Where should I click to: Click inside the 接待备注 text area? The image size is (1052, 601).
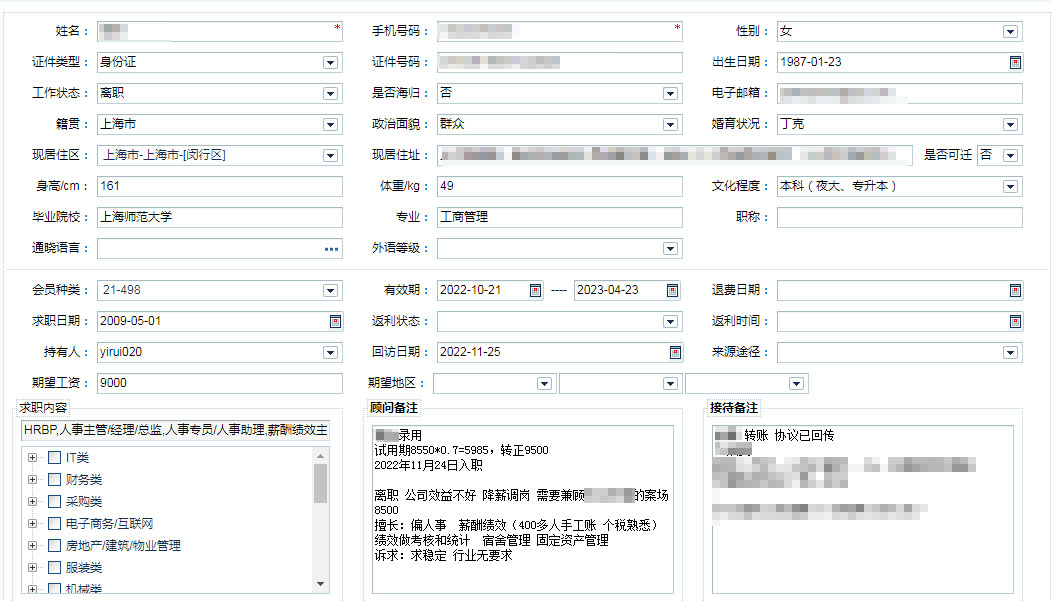863,510
